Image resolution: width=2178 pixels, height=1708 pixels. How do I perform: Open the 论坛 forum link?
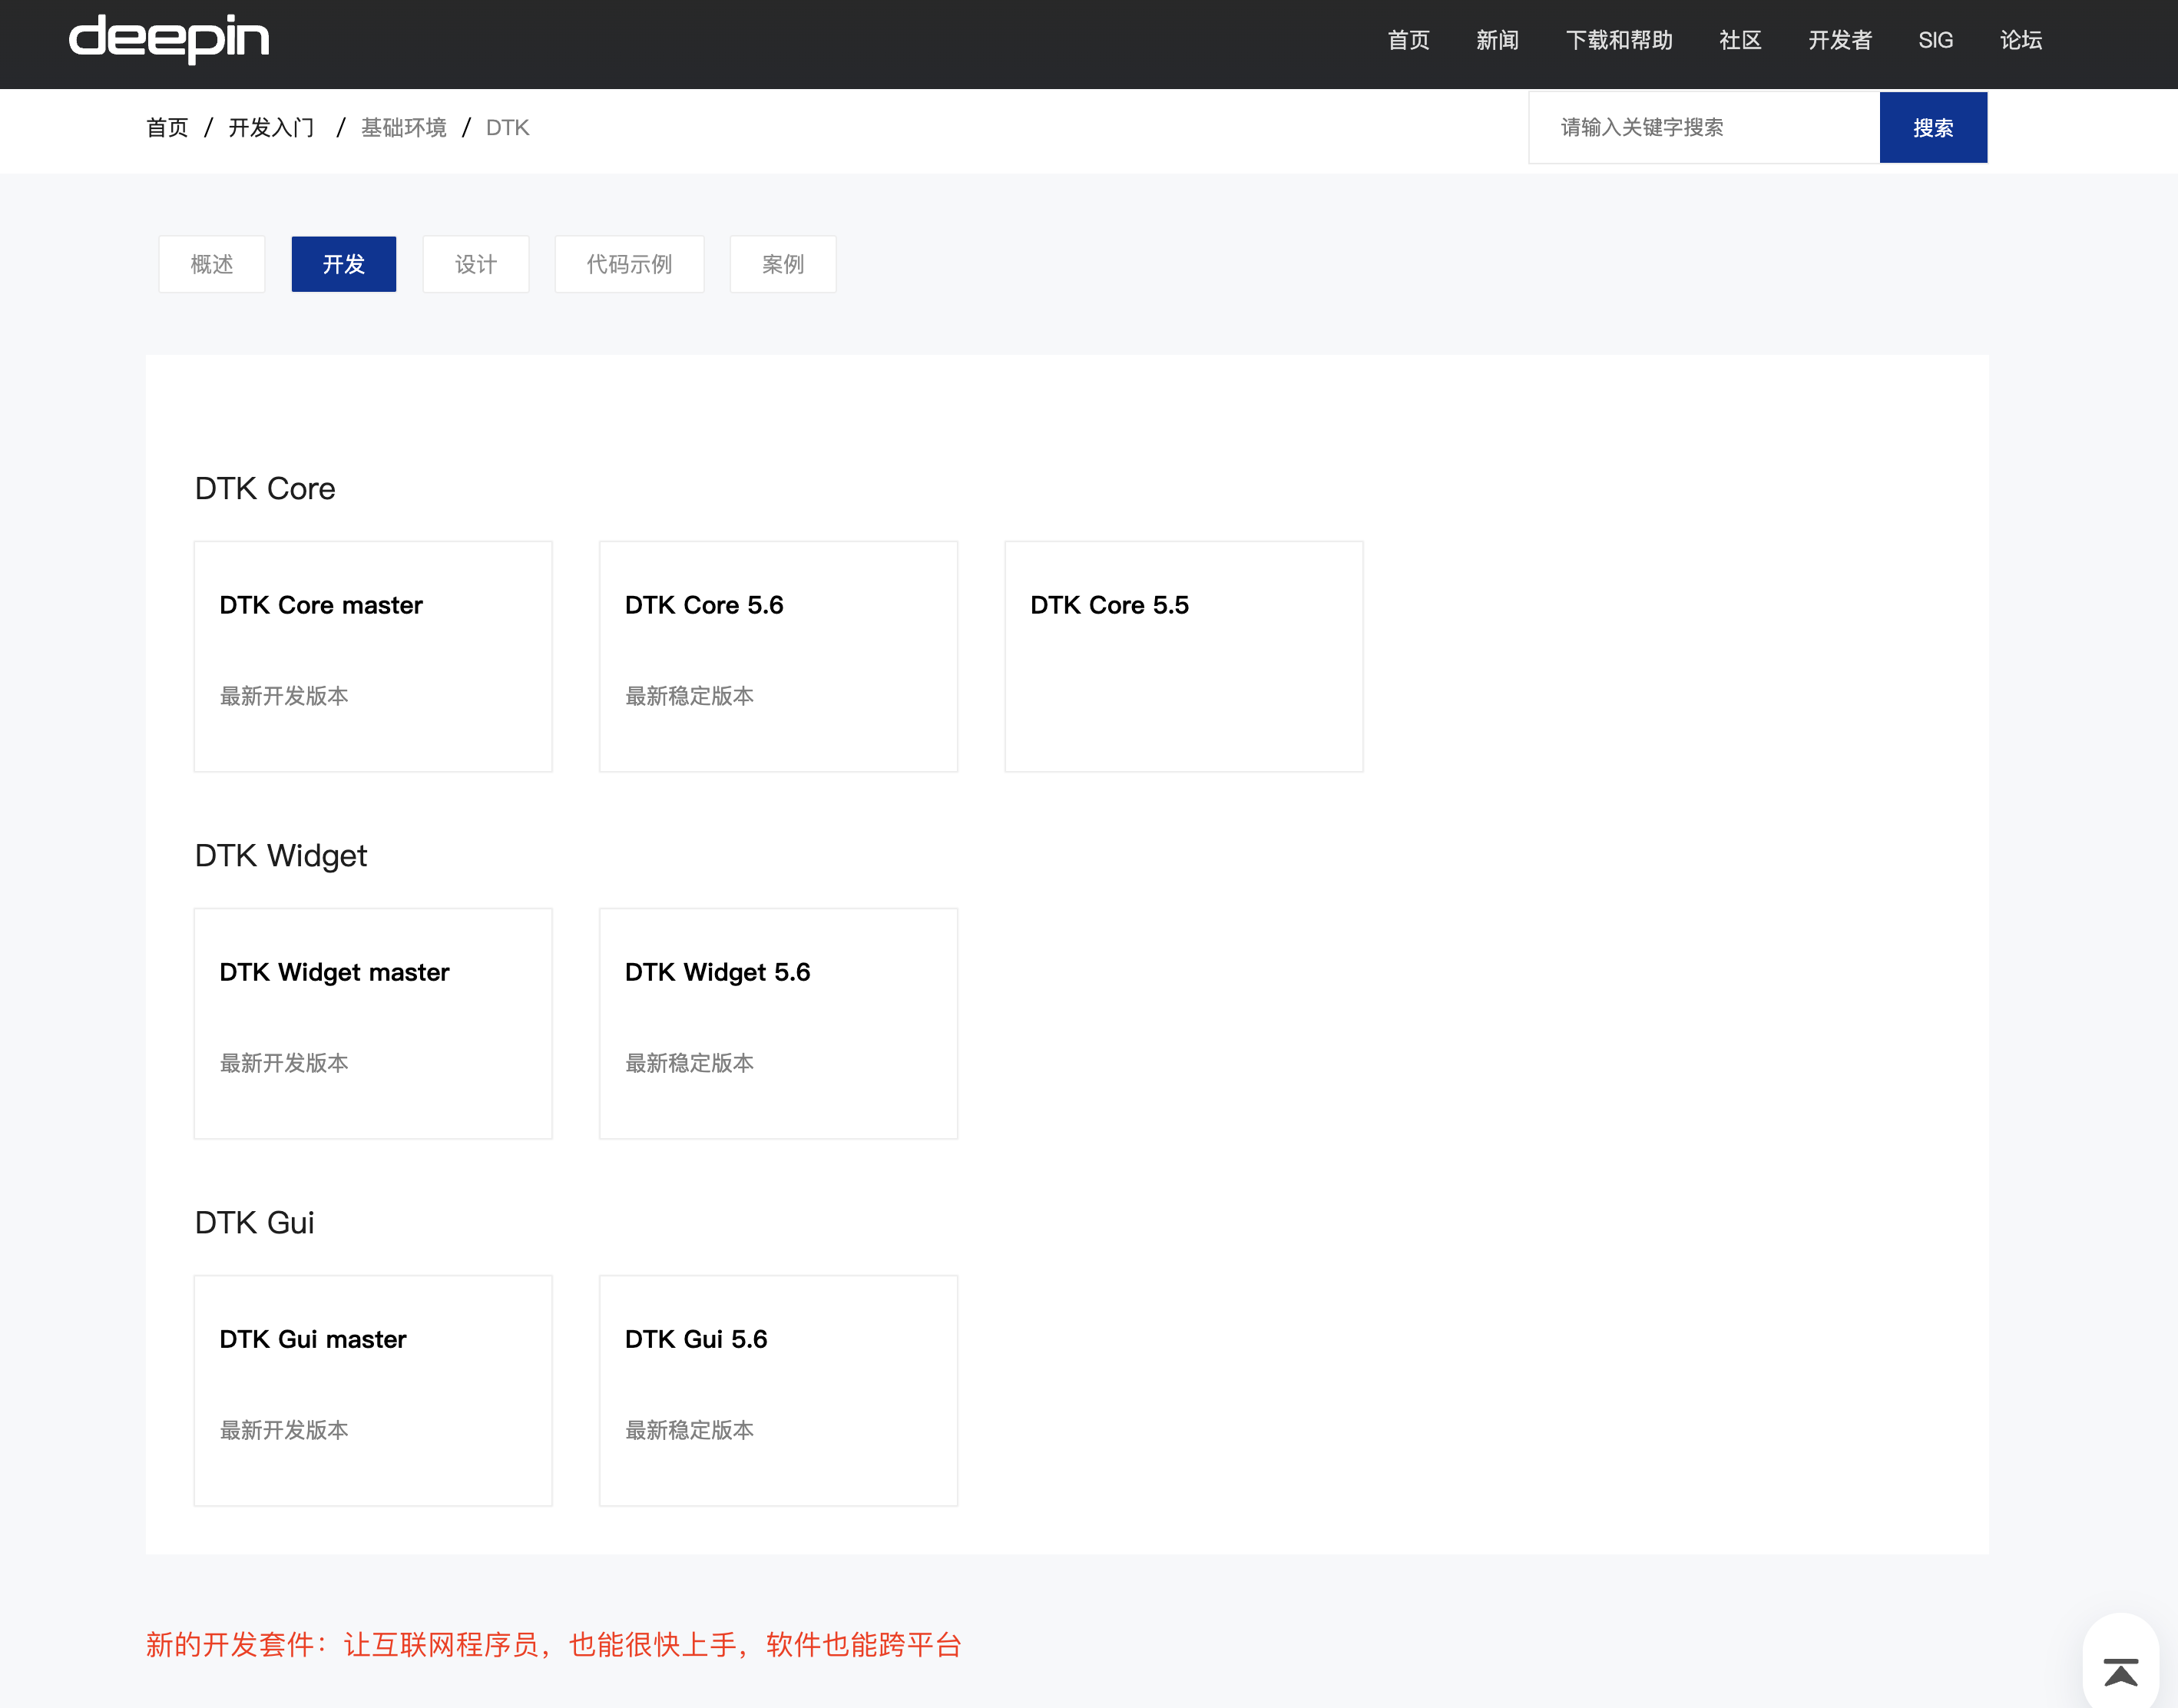(x=2020, y=40)
